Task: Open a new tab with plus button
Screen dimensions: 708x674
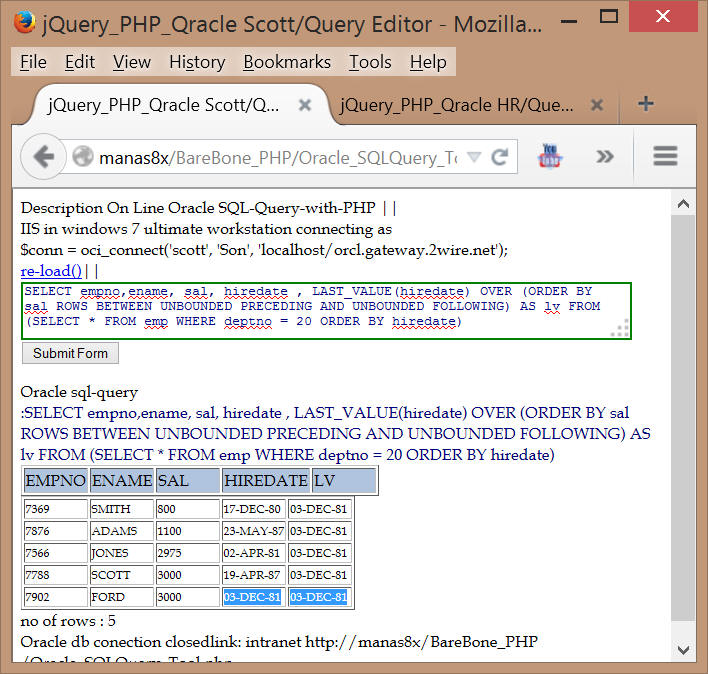Action: coord(646,104)
